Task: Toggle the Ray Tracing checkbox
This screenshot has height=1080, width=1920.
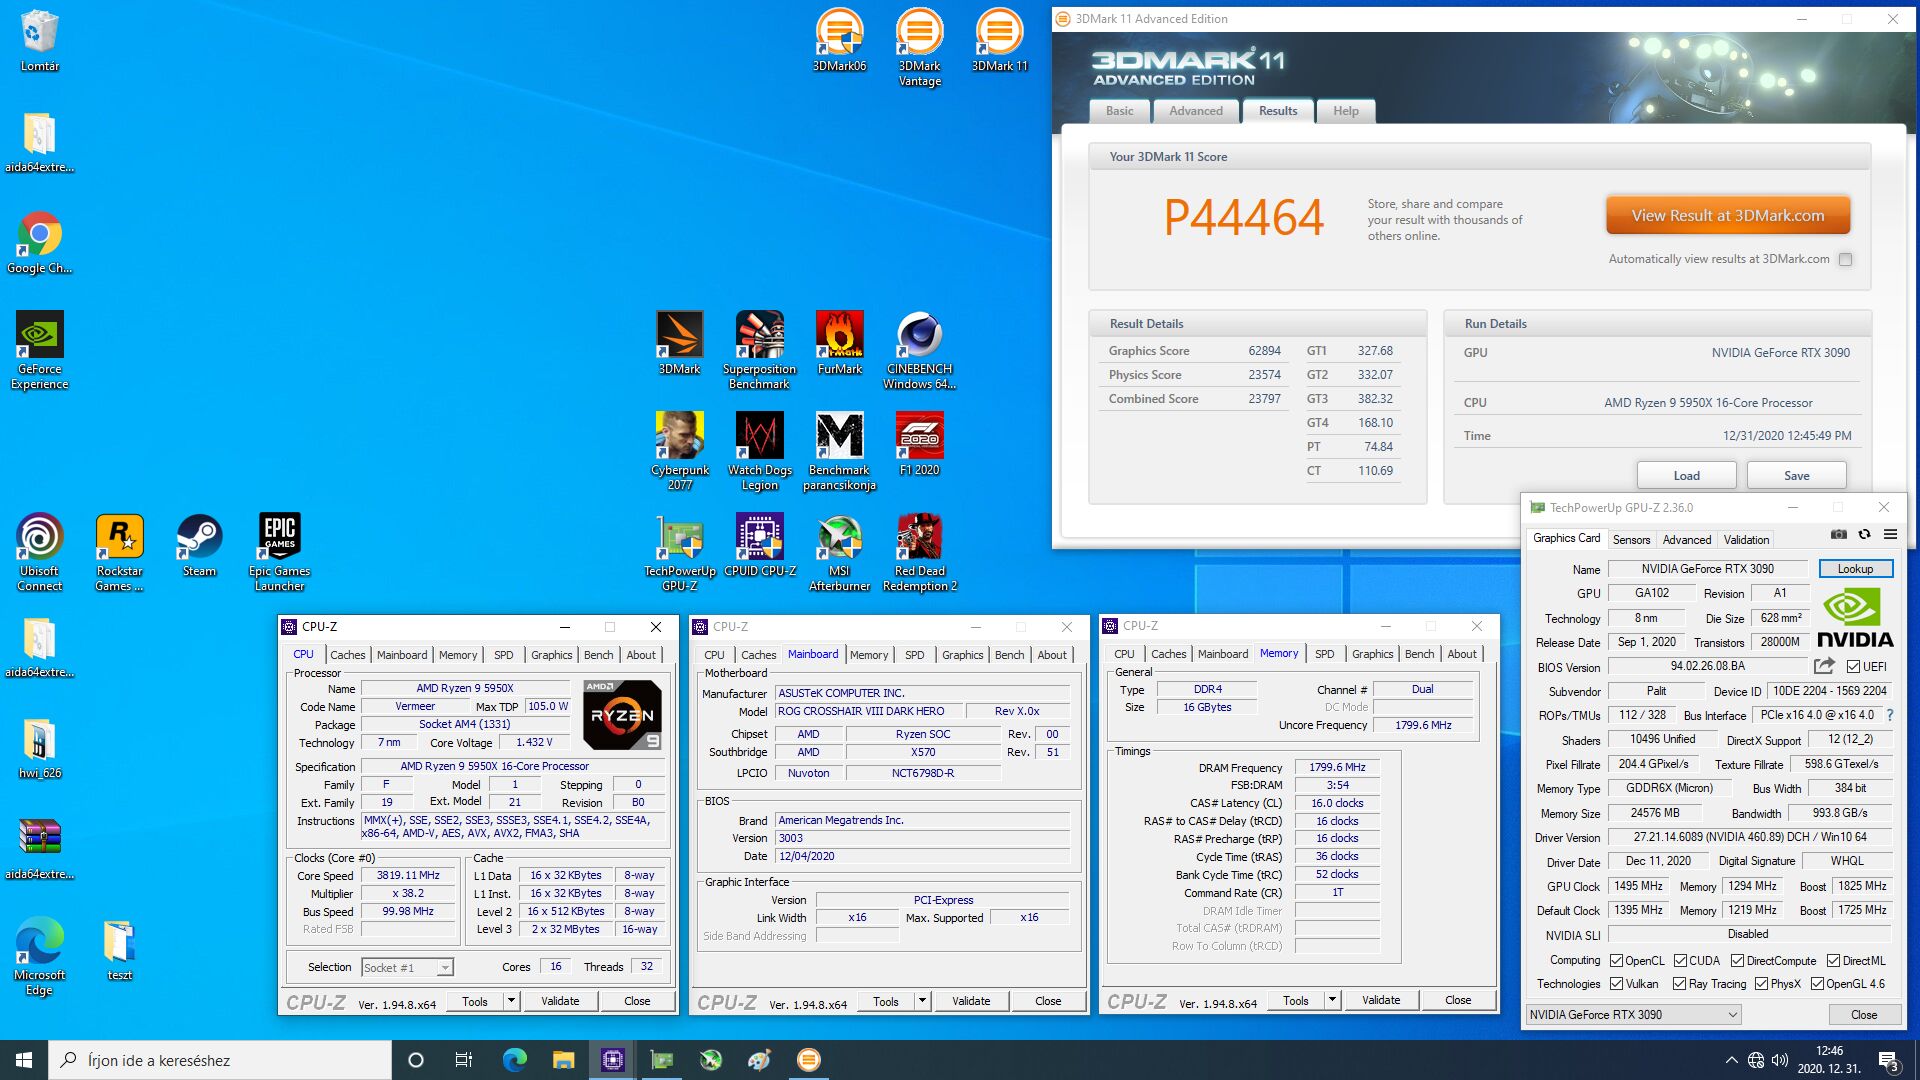Action: (1680, 984)
